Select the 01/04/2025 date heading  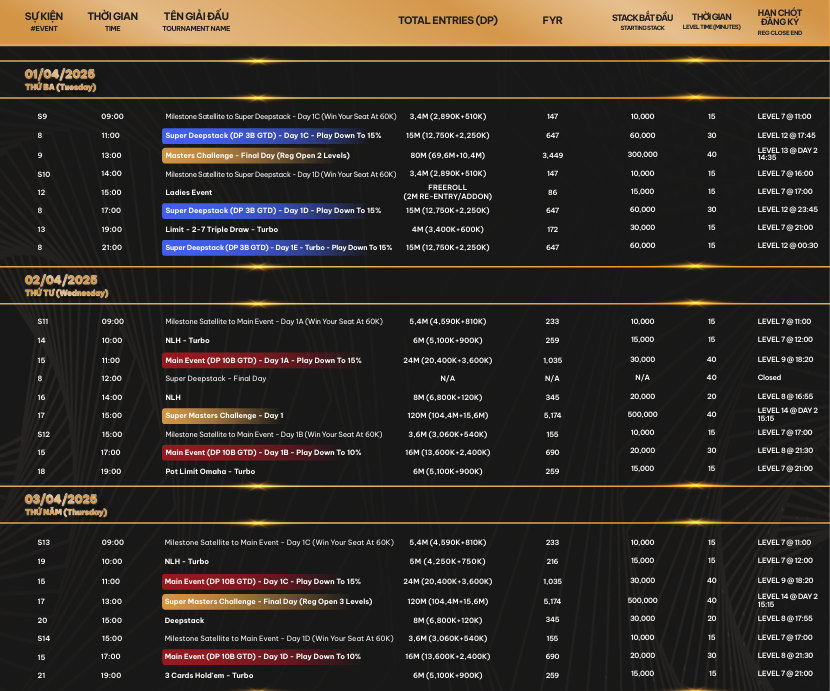point(60,74)
